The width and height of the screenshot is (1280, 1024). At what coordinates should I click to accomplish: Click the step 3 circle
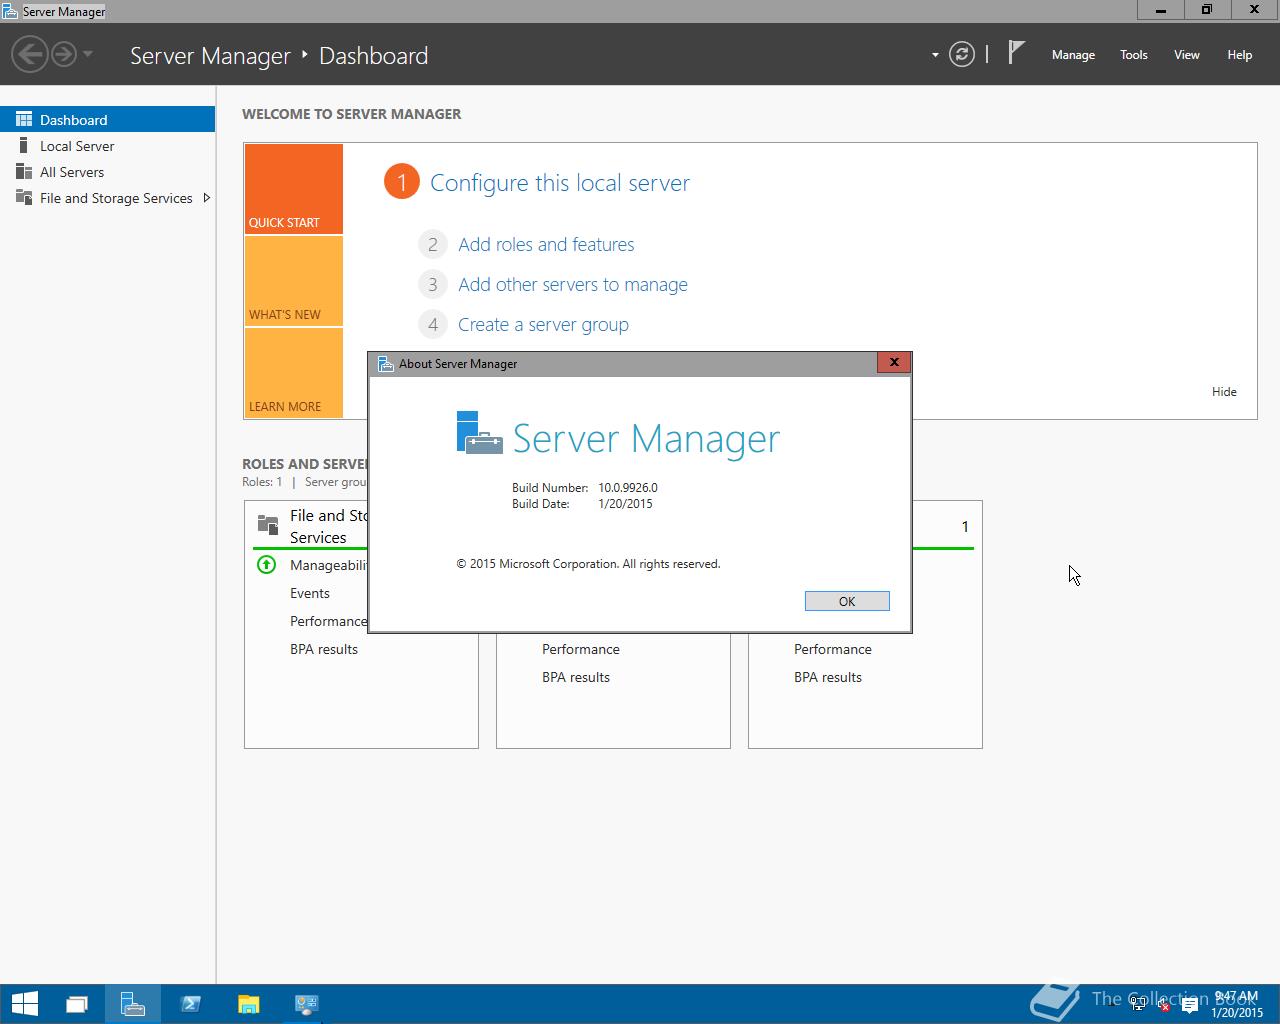[432, 284]
